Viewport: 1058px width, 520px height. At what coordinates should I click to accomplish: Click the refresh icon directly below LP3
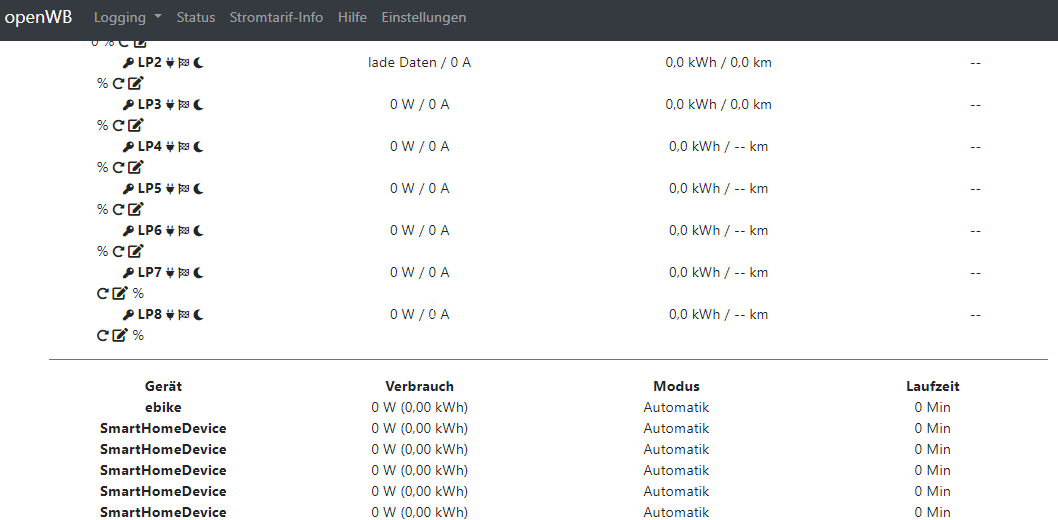coord(118,125)
